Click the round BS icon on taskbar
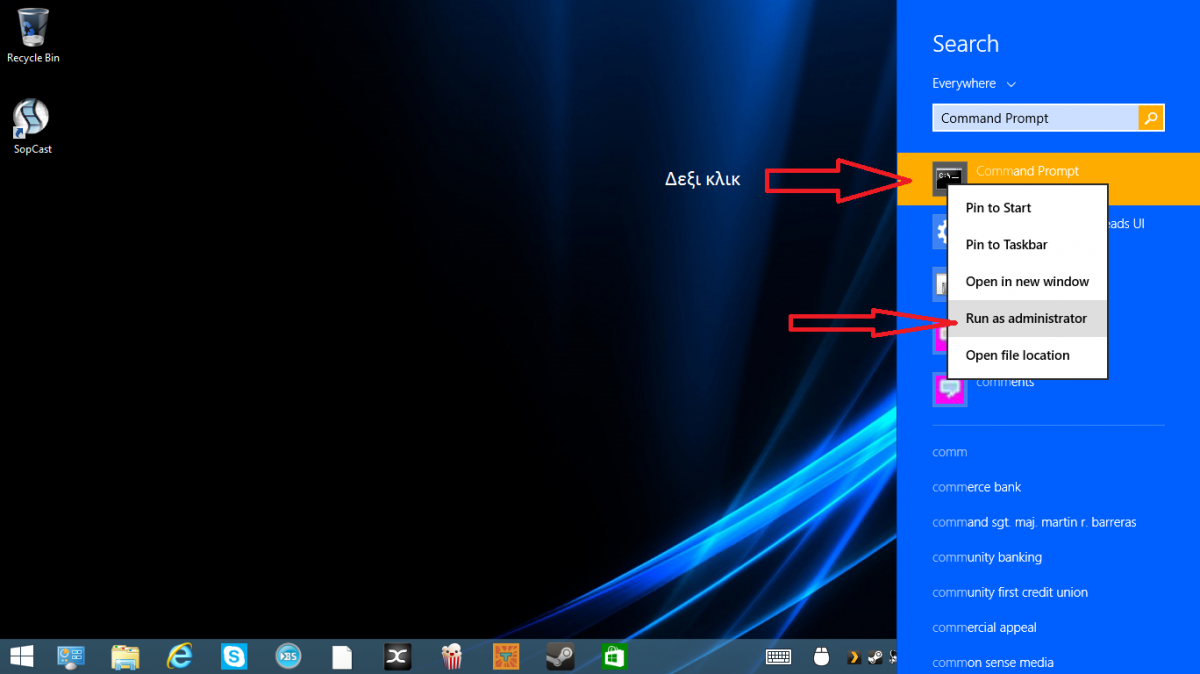The image size is (1200, 674). click(x=288, y=657)
